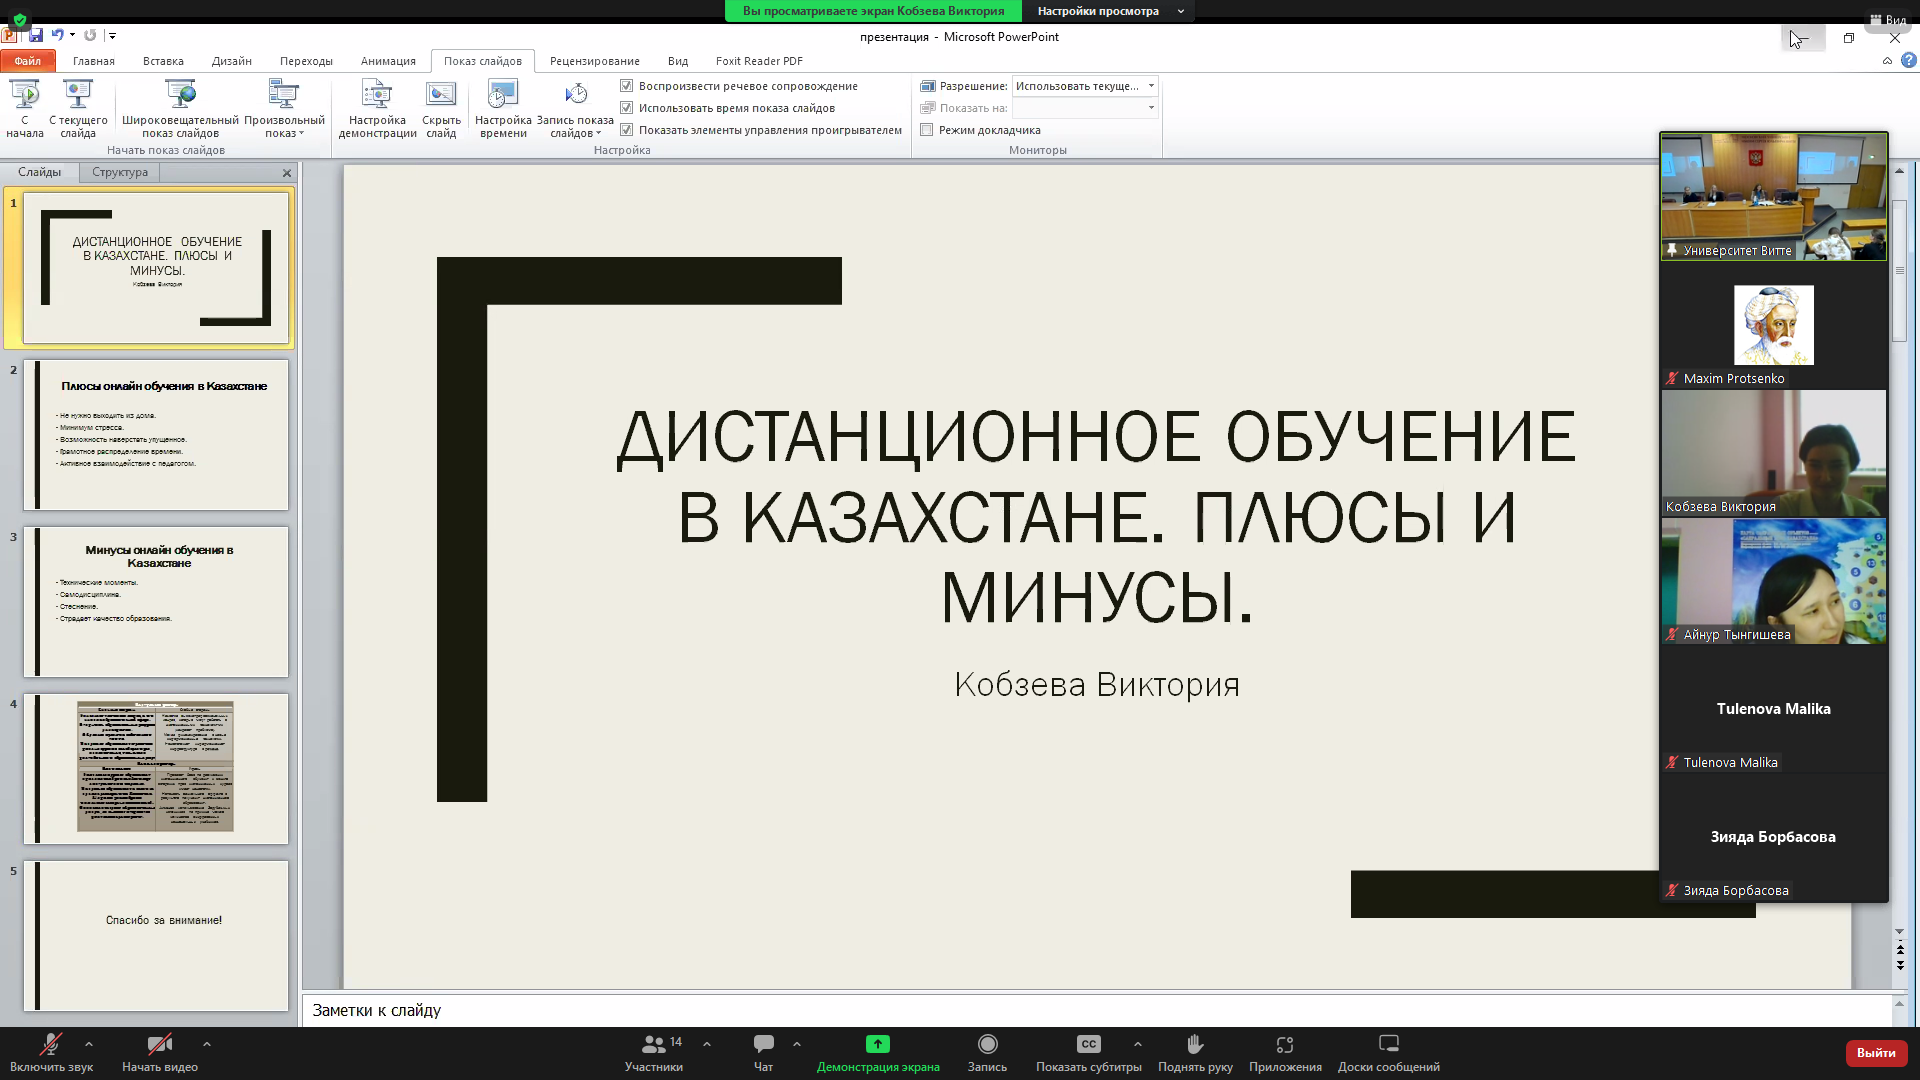Uncheck the play narrations checkbox
The height and width of the screenshot is (1080, 1920).
[627, 86]
